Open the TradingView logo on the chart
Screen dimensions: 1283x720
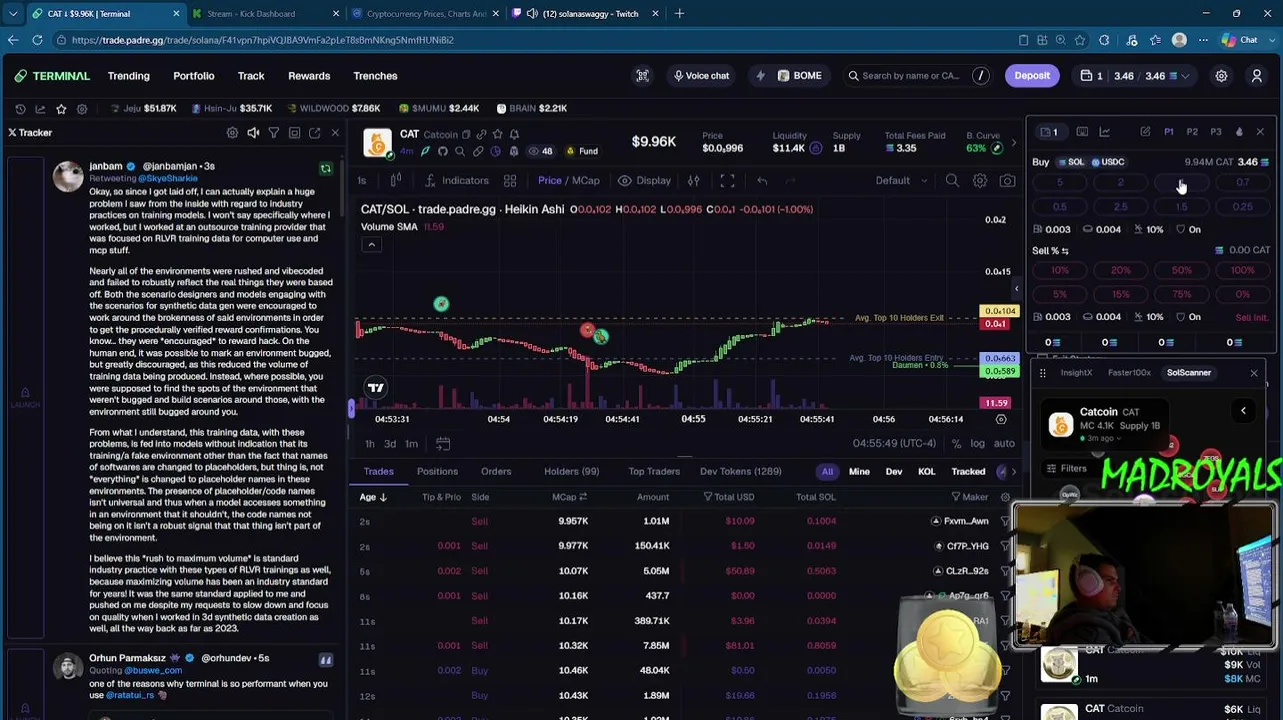click(x=376, y=387)
